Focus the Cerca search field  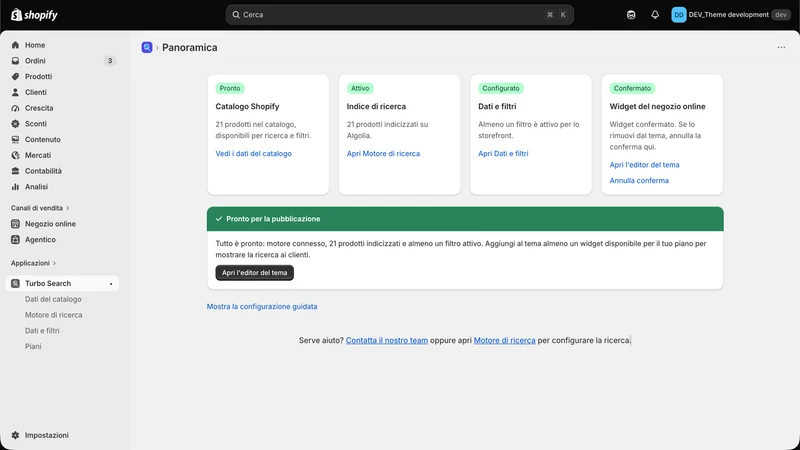click(x=399, y=15)
